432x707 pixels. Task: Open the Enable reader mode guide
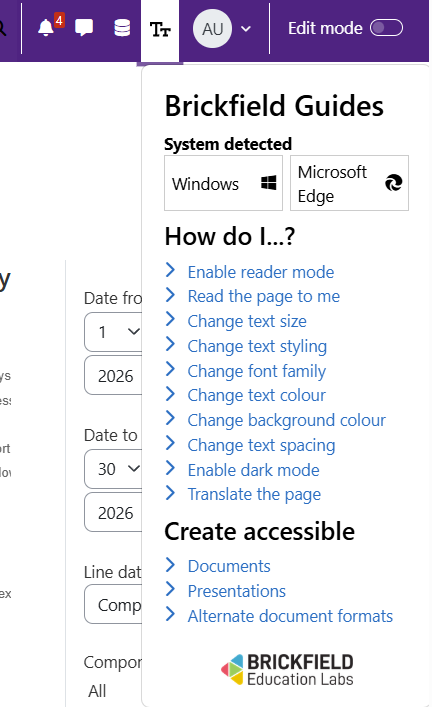(x=261, y=272)
